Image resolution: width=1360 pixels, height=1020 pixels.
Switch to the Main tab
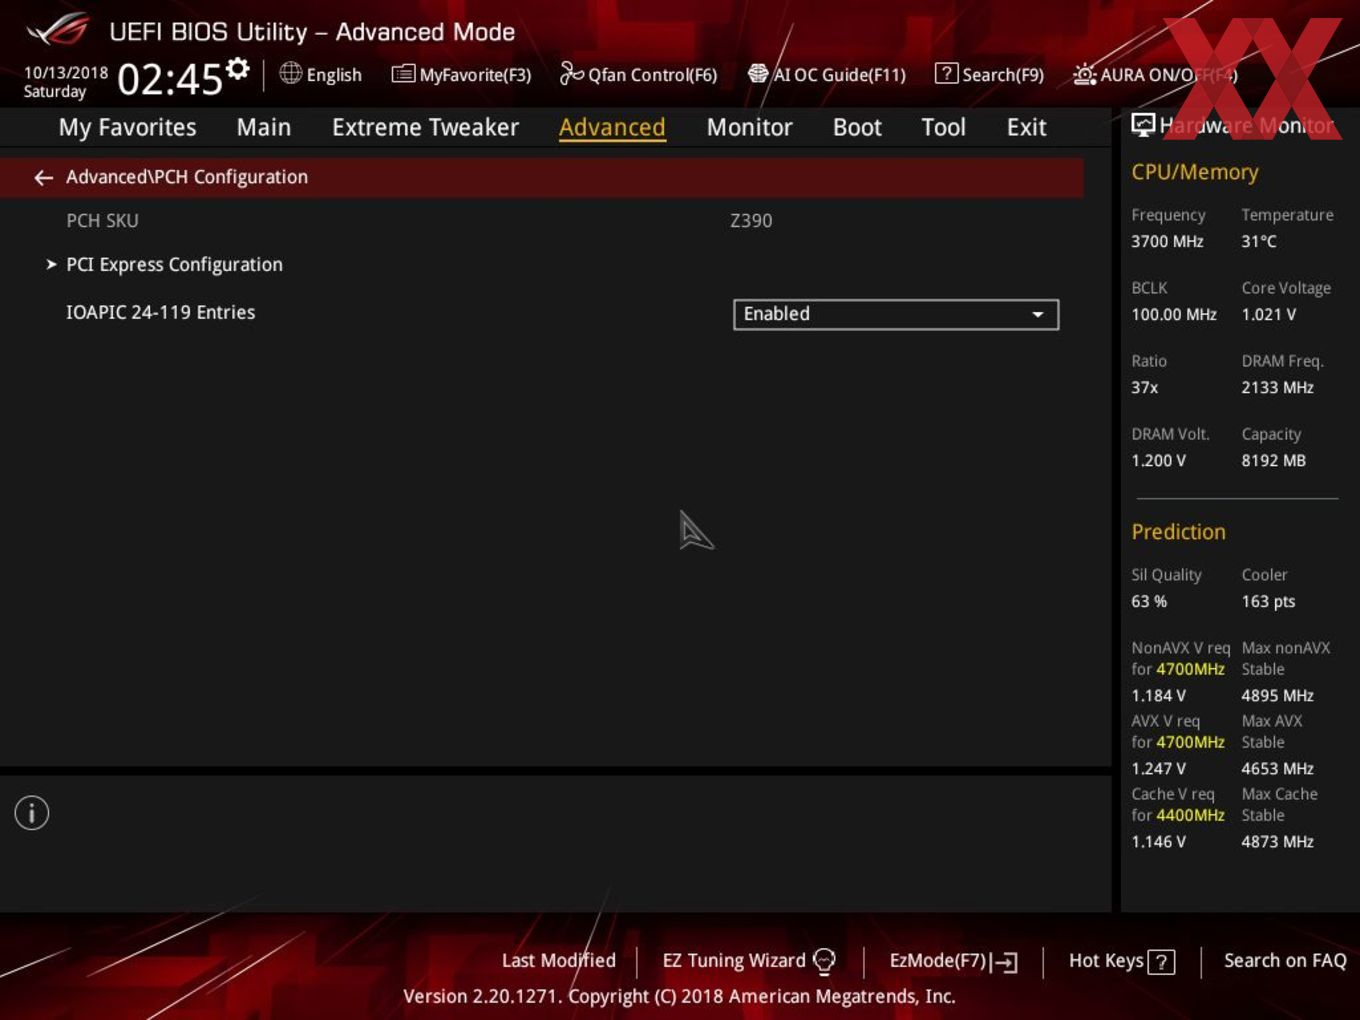(x=264, y=127)
